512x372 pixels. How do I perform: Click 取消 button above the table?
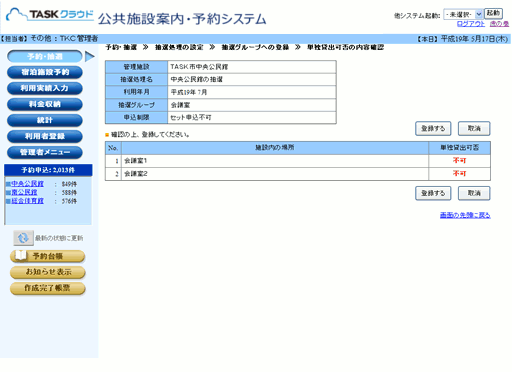(x=474, y=129)
